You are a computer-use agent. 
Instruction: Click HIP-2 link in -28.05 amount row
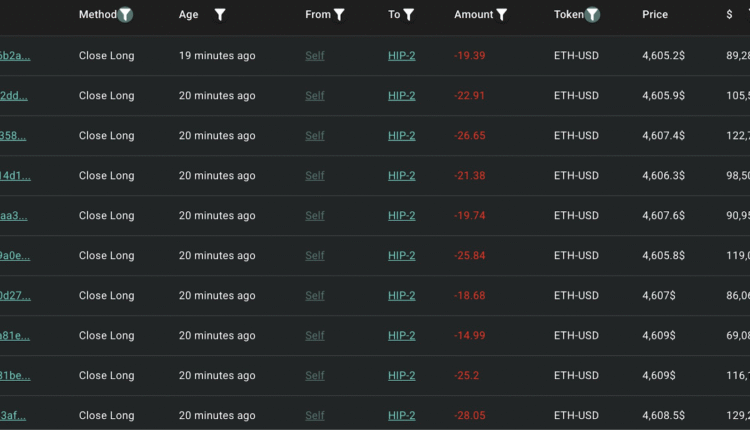pos(401,416)
